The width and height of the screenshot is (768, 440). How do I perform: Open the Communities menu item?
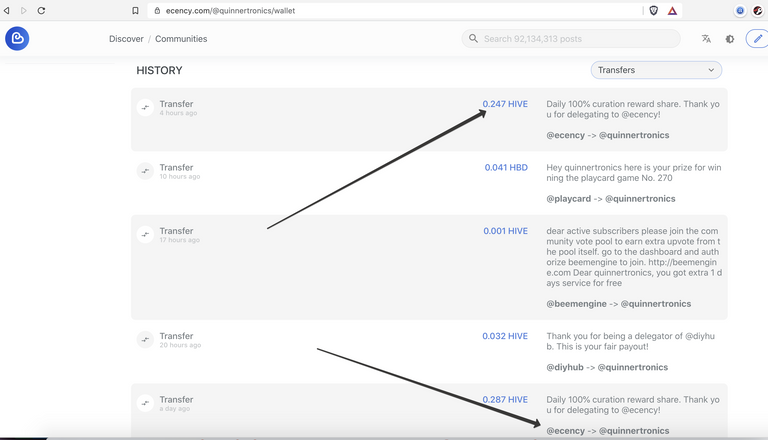point(181,39)
